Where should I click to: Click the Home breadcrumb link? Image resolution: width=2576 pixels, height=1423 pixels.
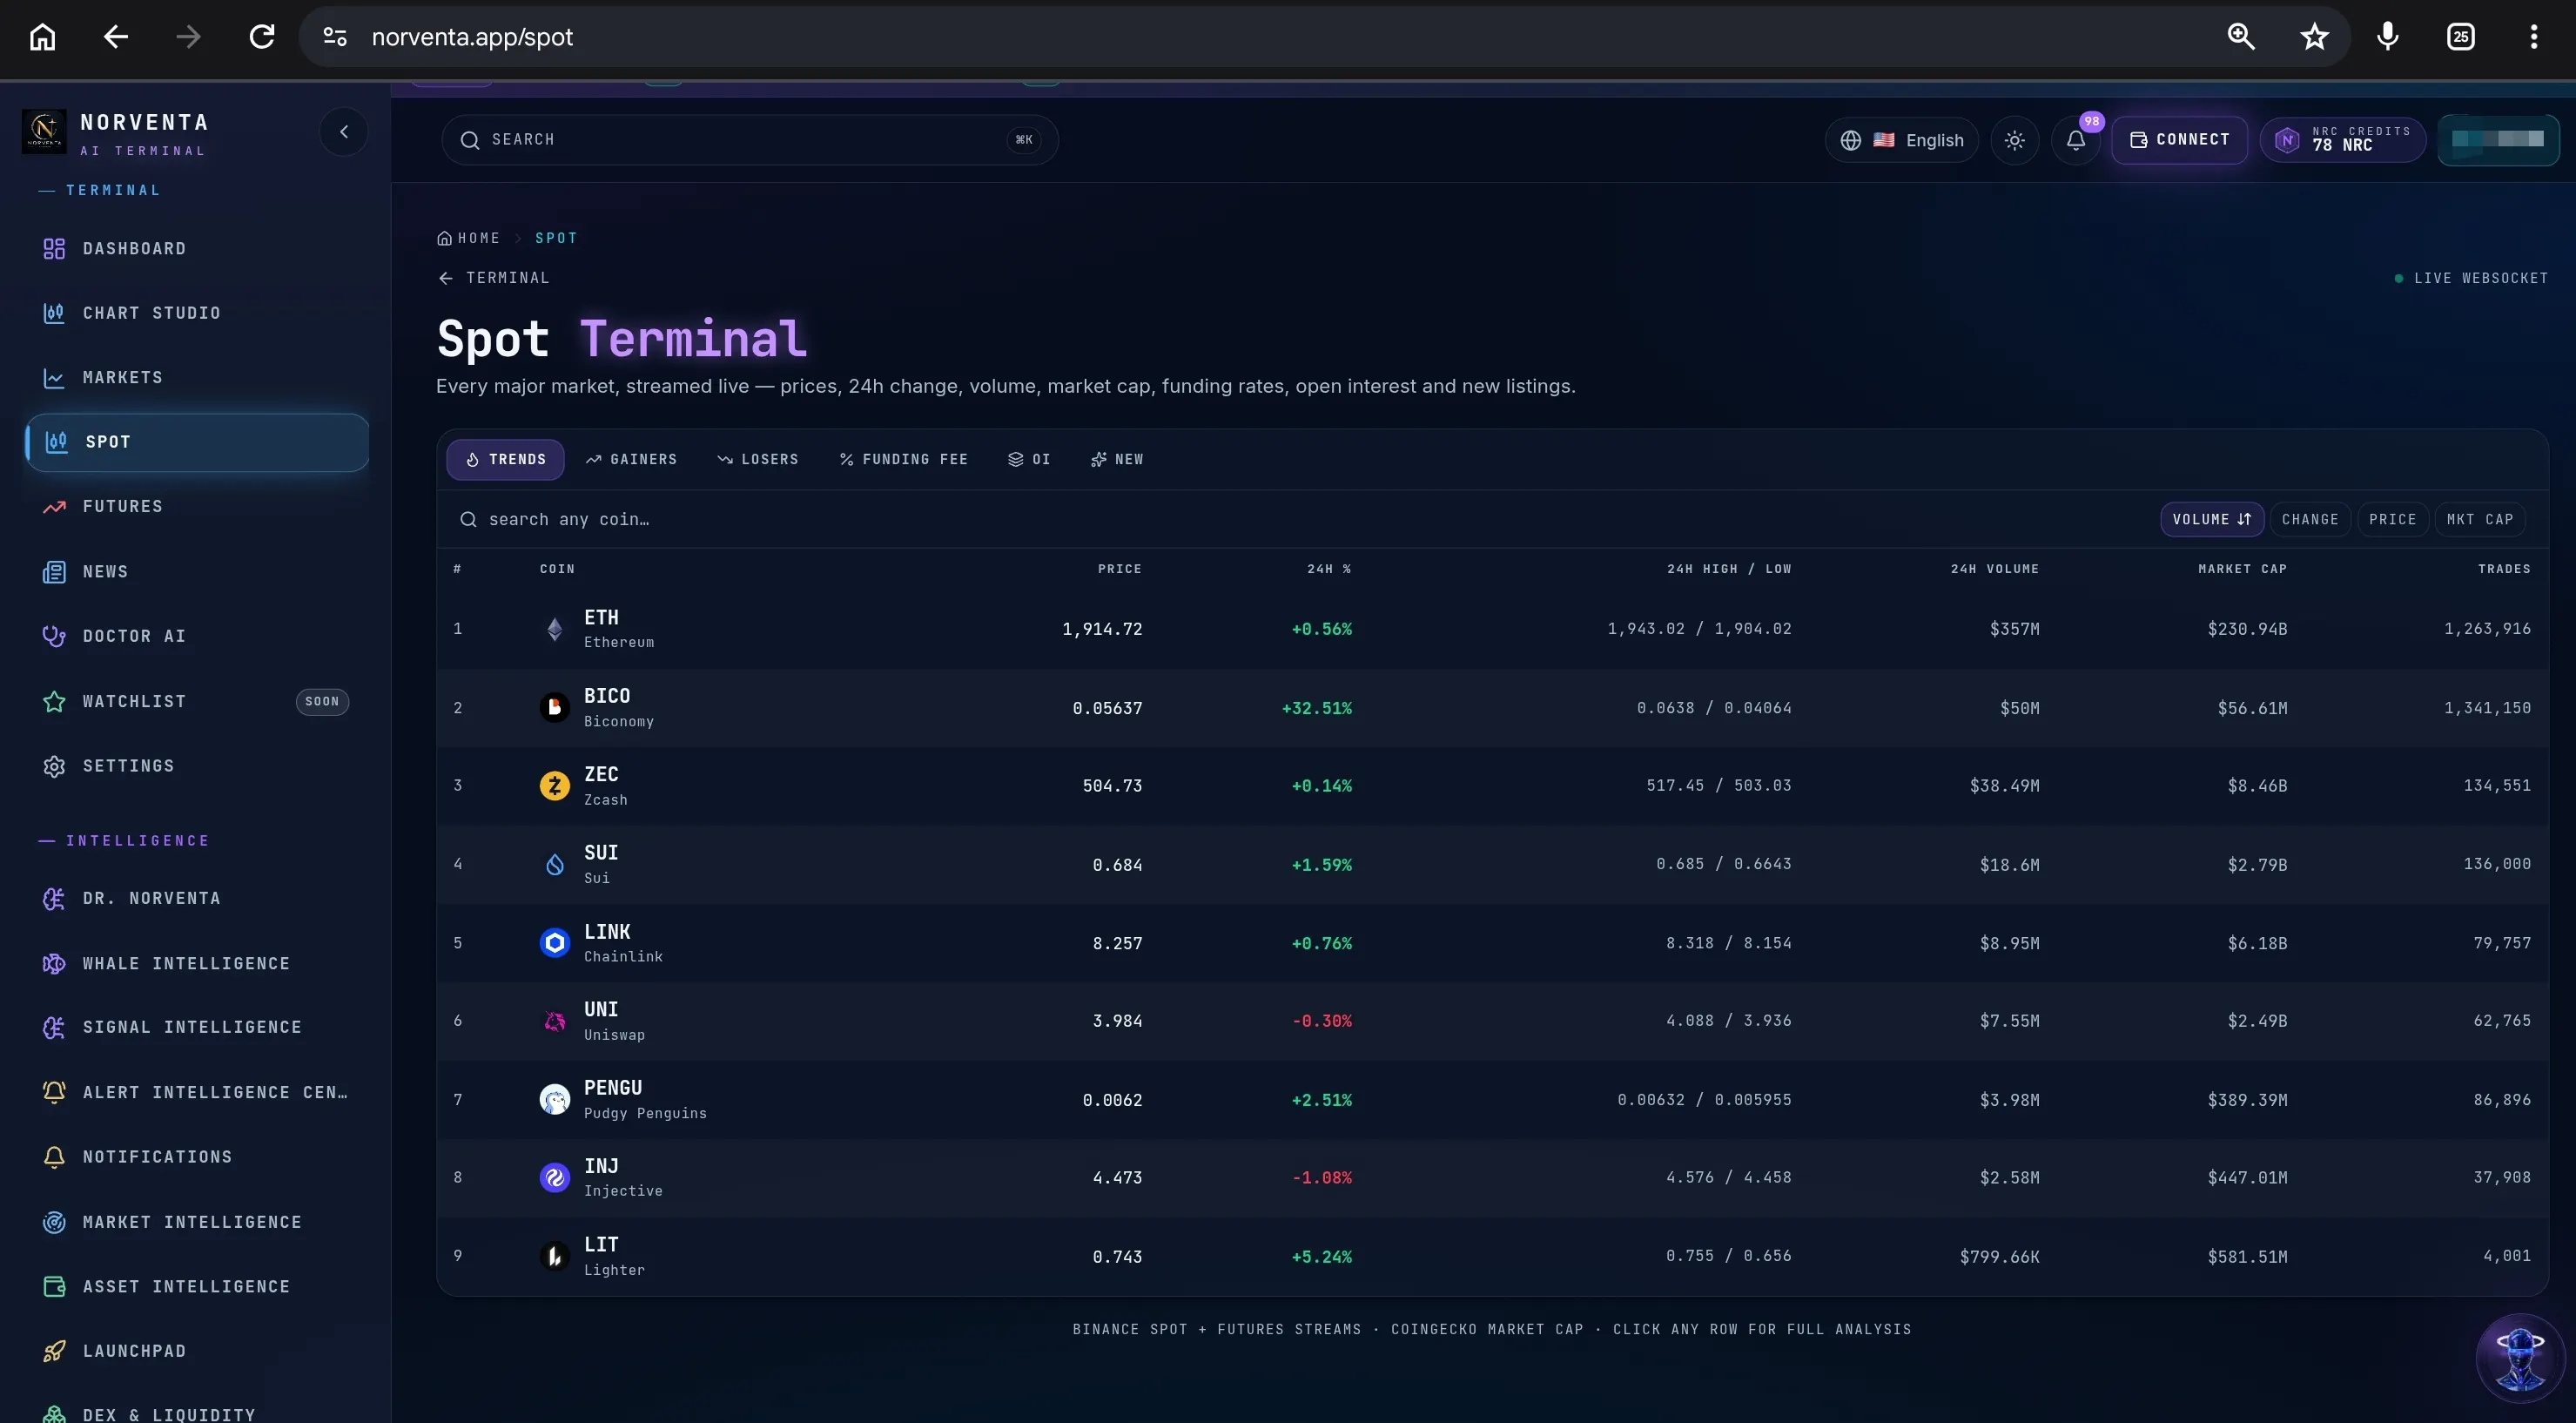pyautogui.click(x=468, y=238)
